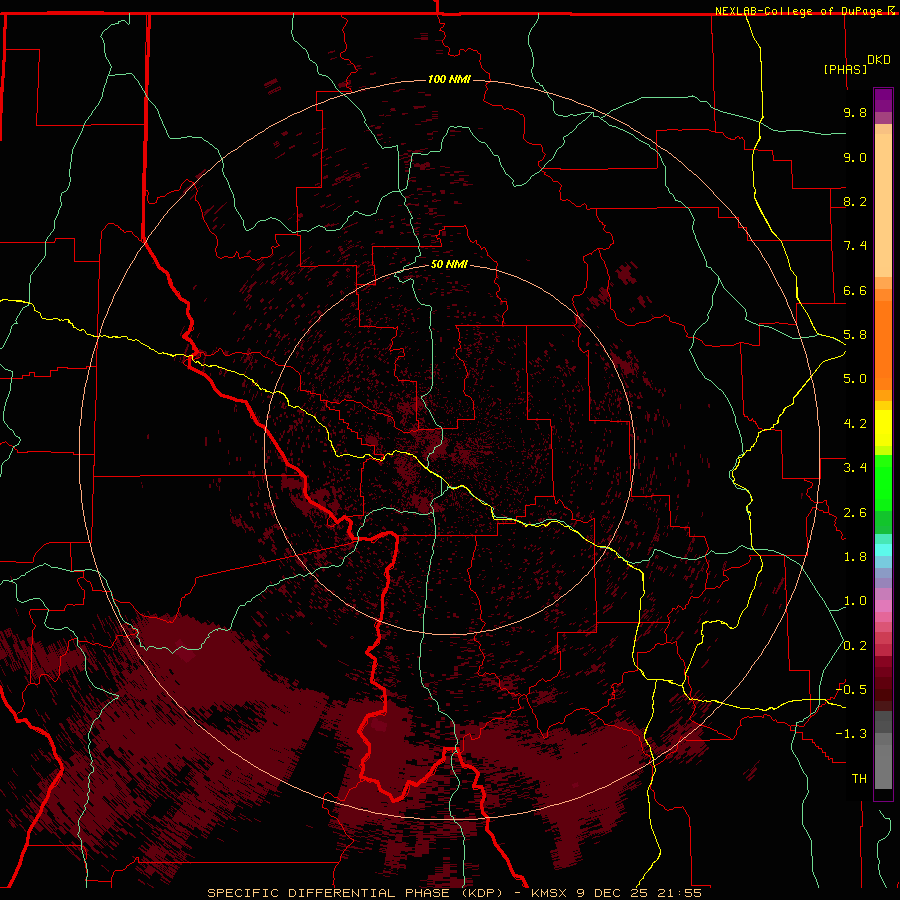Pick the yellow band on the legend

pos(883,428)
